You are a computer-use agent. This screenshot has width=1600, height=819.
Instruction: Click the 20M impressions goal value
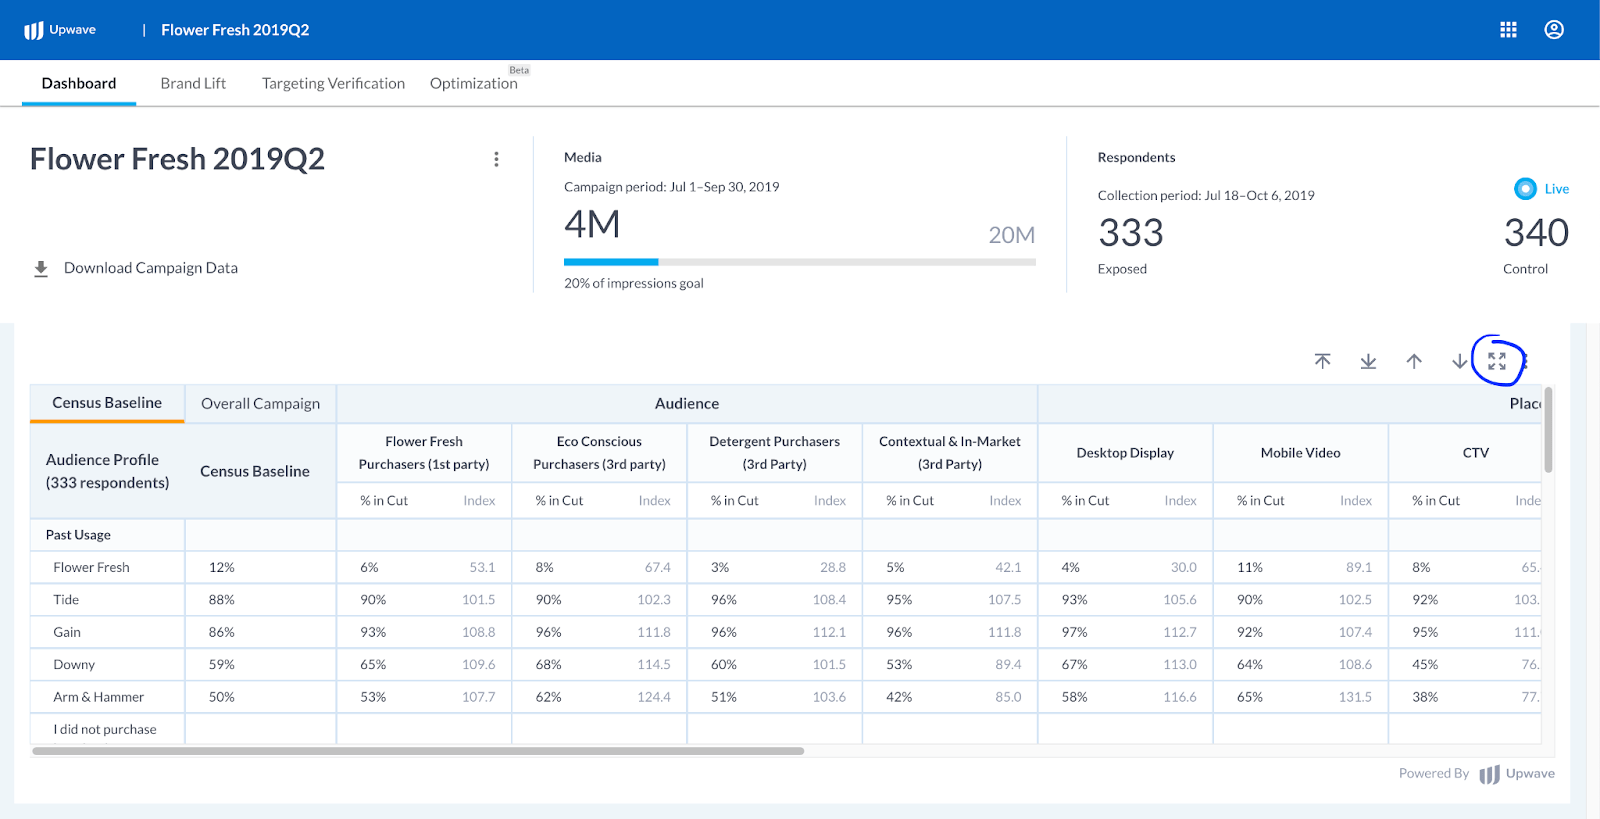1012,235
